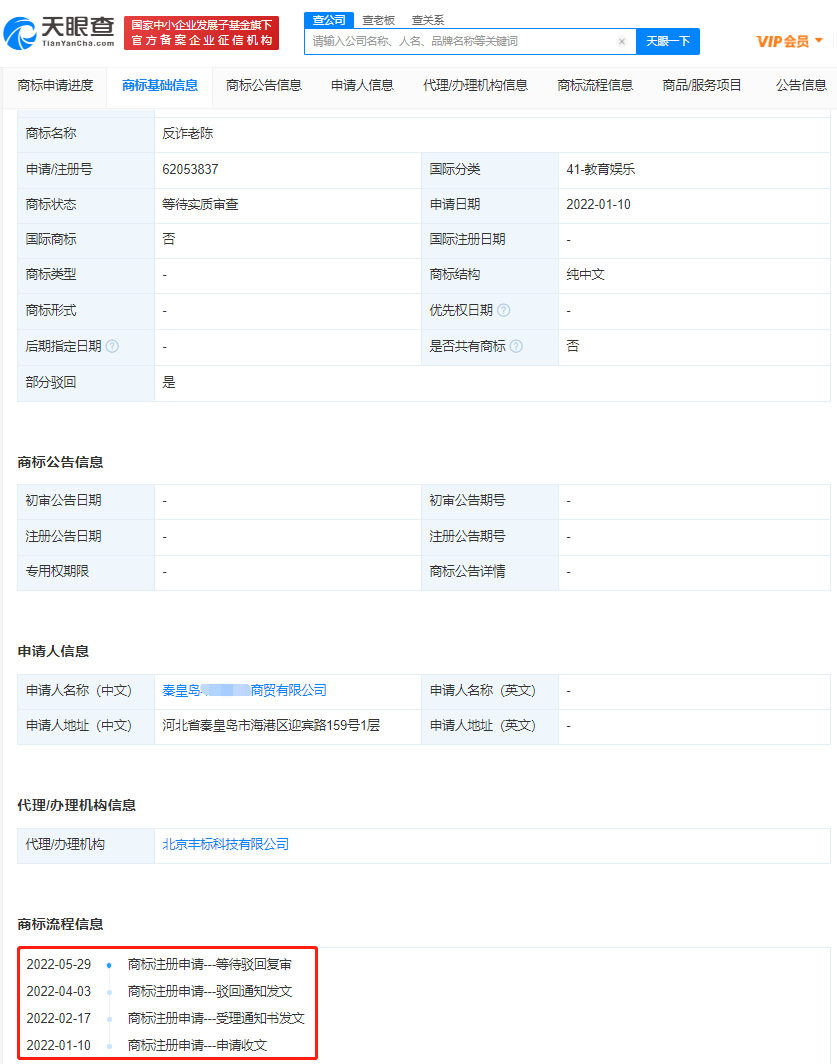Click the application date 2022-01-10 value
Viewport: 837px width, 1064px height.
click(x=598, y=204)
